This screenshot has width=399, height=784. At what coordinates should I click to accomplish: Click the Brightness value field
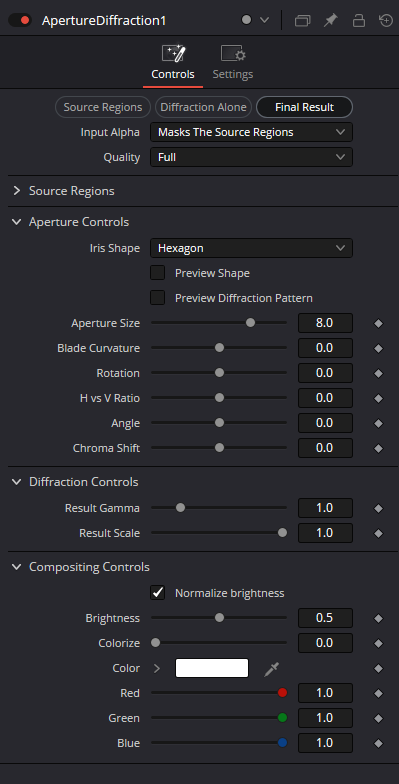(x=326, y=618)
